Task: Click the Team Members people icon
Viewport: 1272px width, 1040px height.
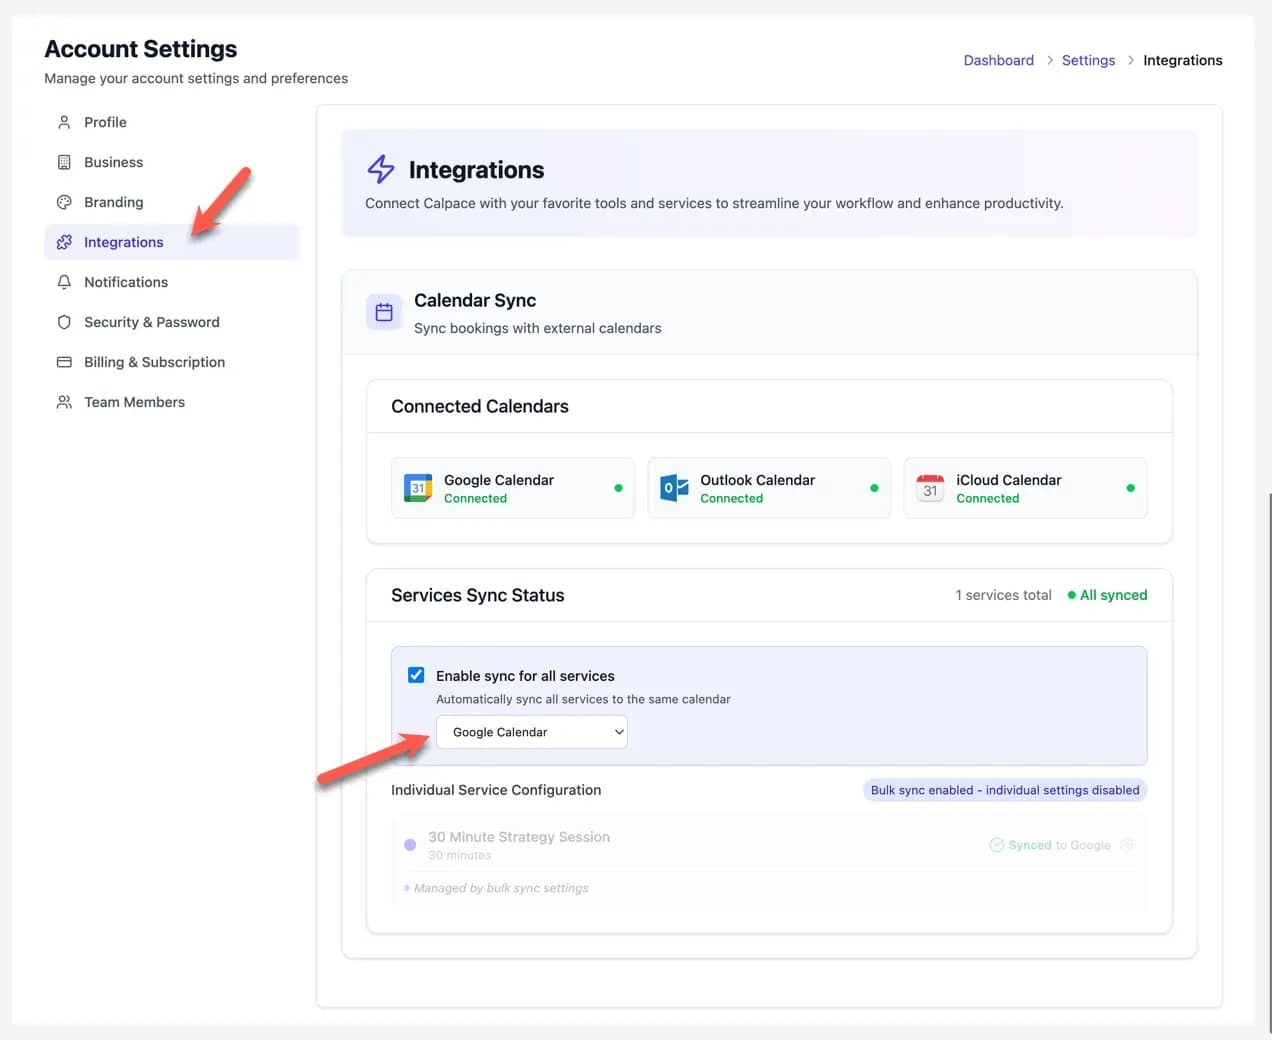Action: [x=64, y=402]
